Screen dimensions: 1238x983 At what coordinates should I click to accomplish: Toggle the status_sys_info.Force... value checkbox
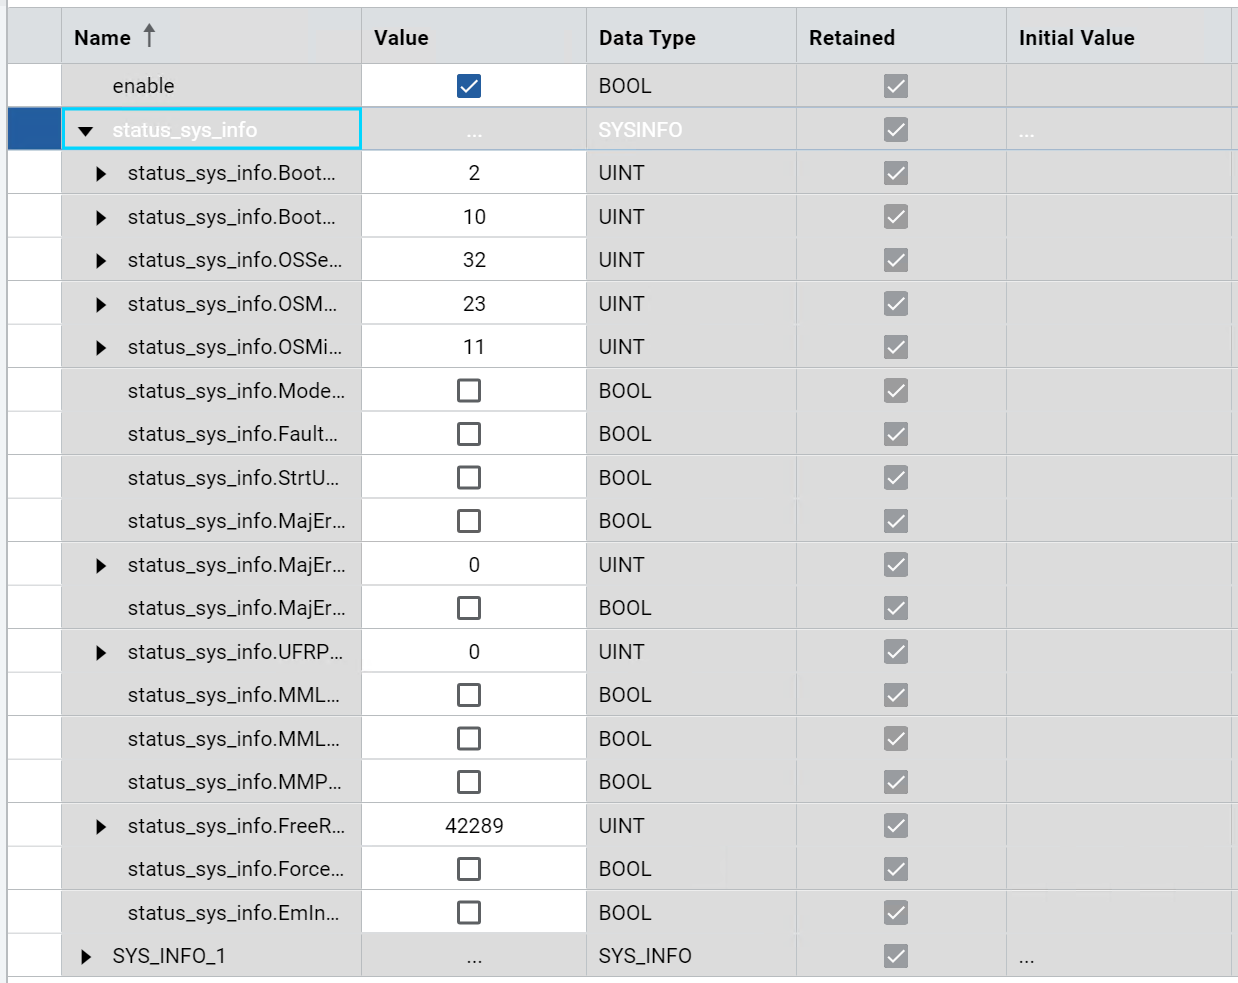click(x=469, y=869)
